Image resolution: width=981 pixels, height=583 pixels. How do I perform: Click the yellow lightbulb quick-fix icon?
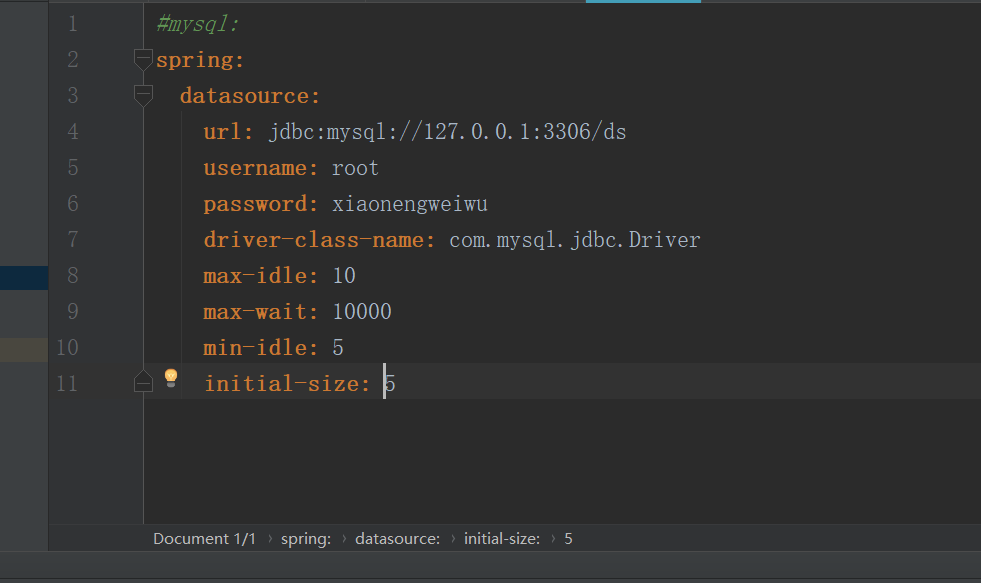coord(171,378)
